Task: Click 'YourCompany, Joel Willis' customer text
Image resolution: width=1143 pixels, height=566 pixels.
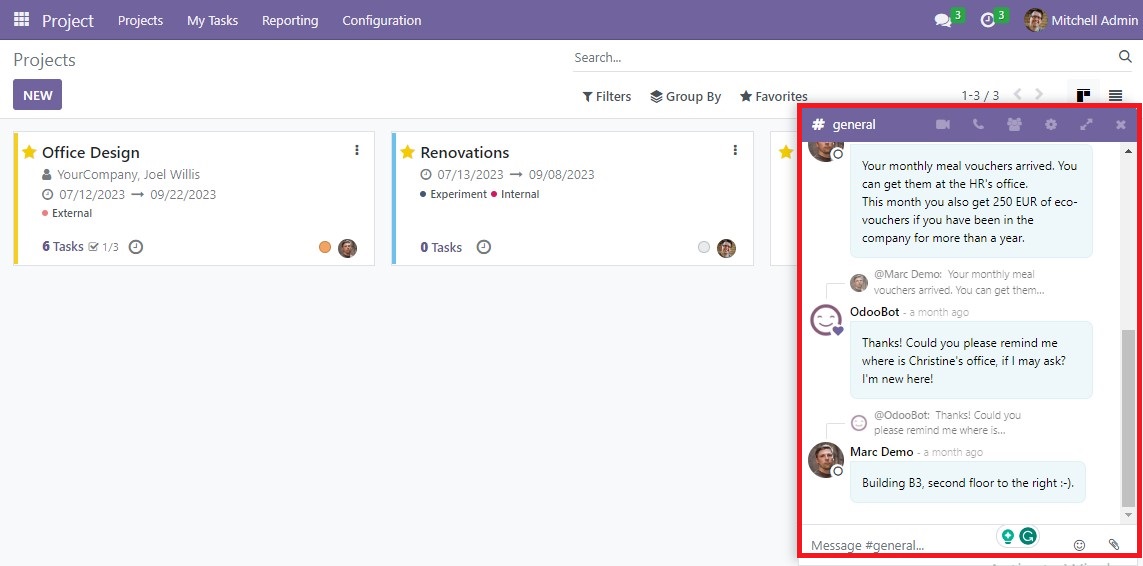Action: 128,174
